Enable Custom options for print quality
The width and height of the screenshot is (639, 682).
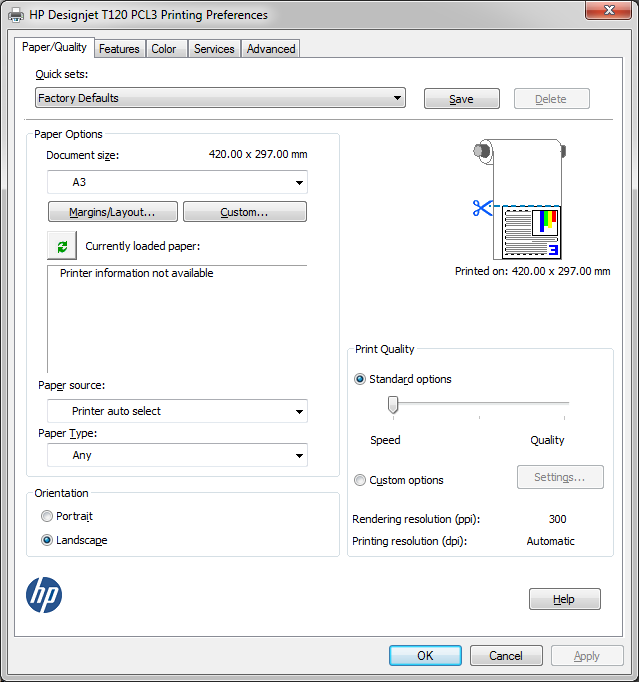(360, 480)
